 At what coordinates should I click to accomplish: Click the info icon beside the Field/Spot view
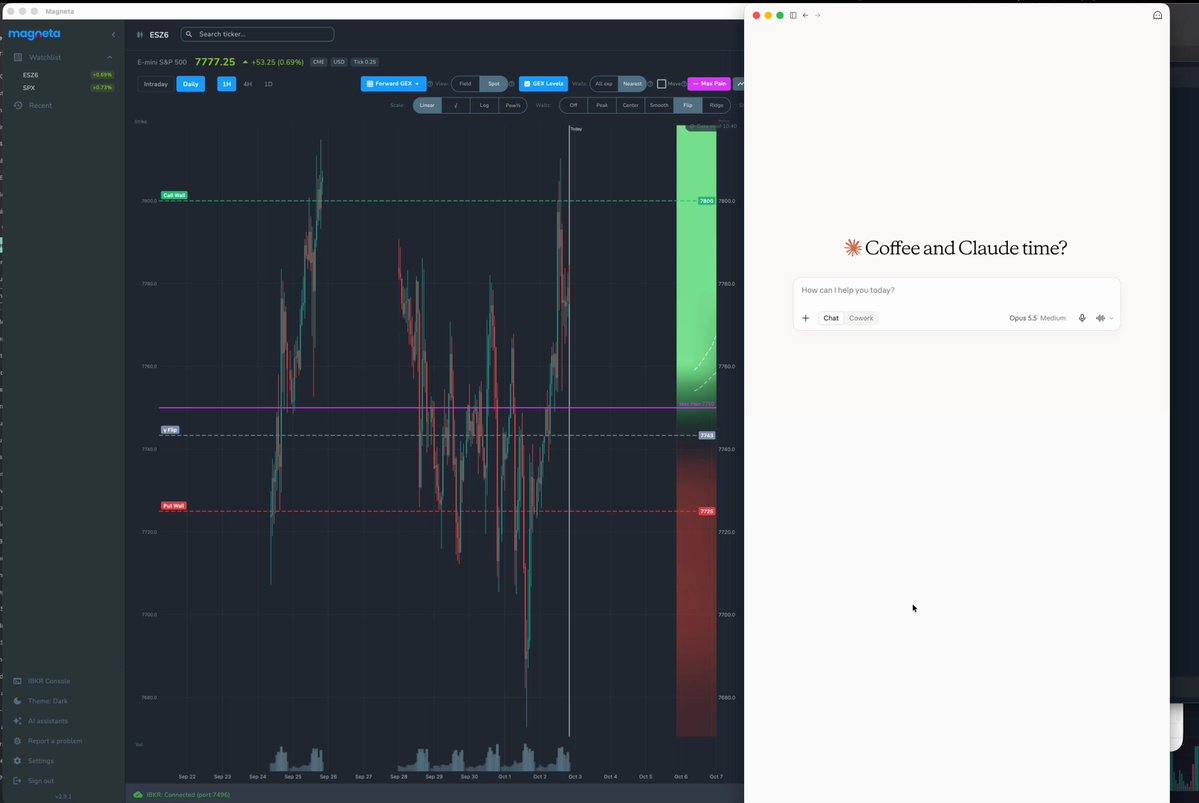512,84
